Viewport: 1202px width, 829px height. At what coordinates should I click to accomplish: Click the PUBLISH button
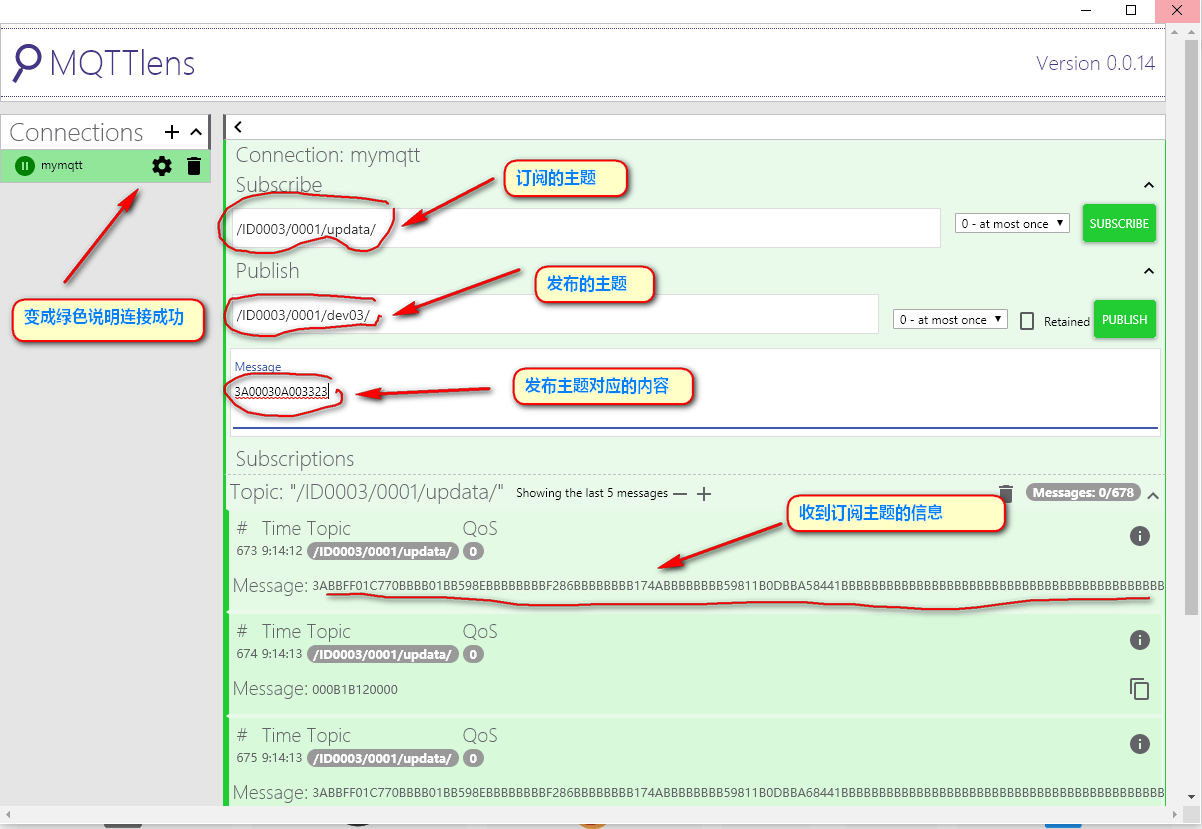[x=1125, y=319]
